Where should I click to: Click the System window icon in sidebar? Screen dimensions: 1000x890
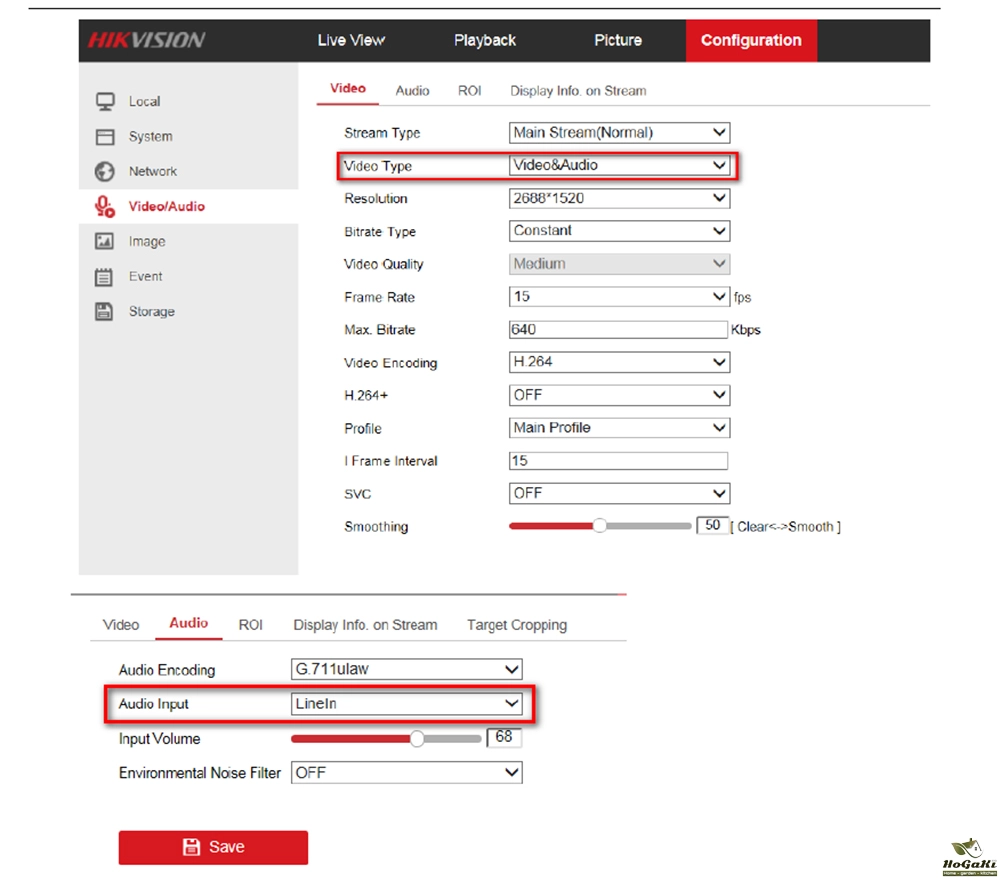click(104, 137)
